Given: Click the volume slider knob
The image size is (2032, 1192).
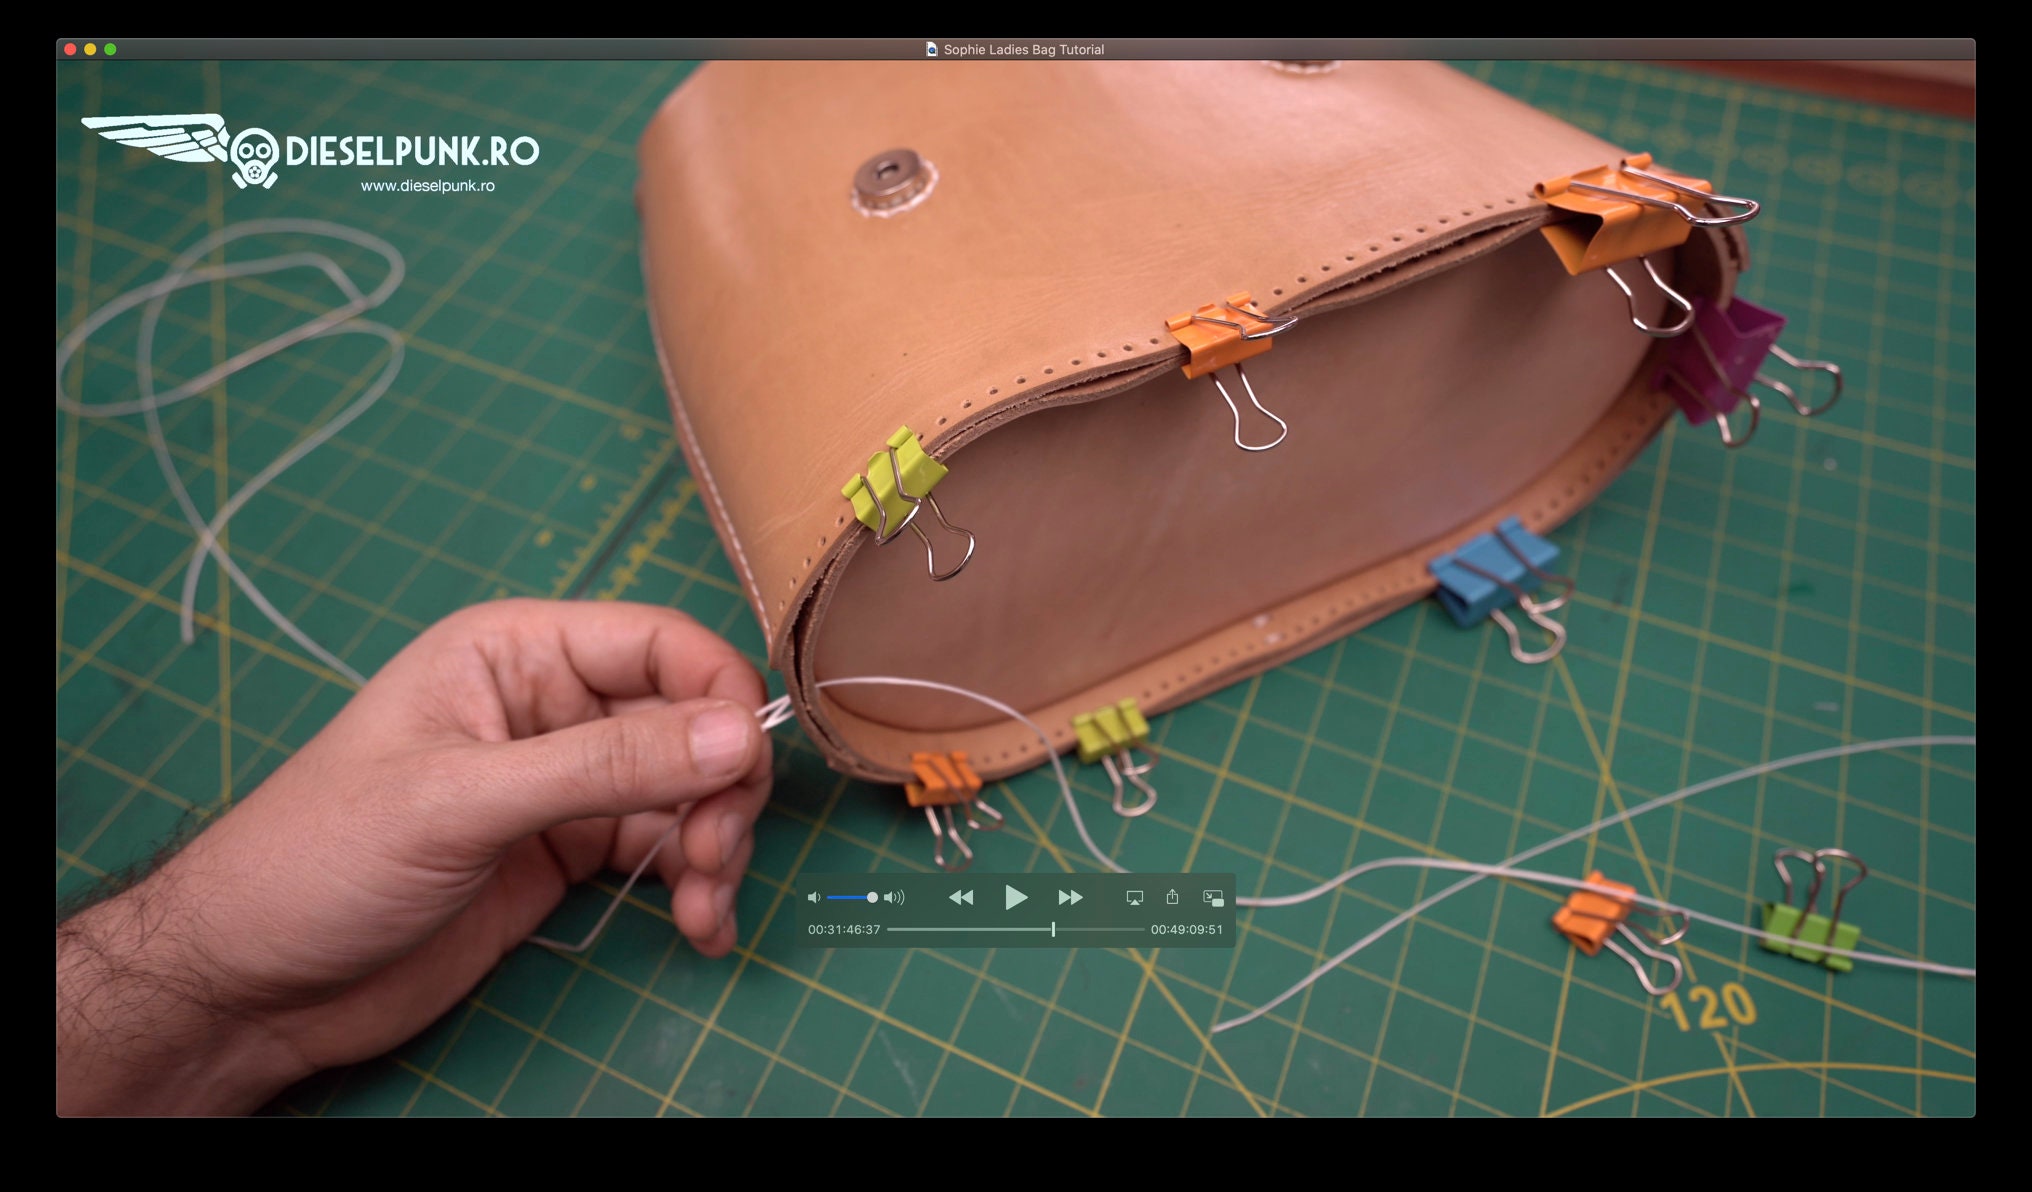Looking at the screenshot, I should pos(872,898).
